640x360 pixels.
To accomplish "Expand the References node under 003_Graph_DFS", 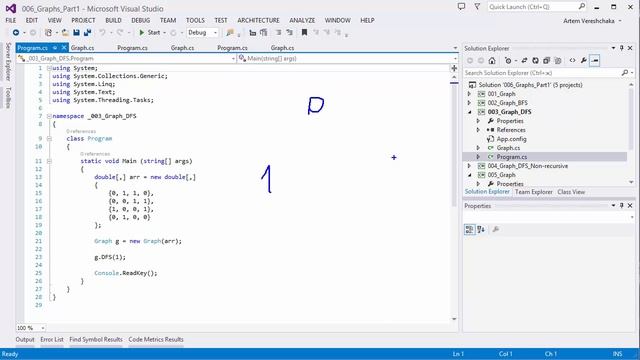I will point(478,130).
